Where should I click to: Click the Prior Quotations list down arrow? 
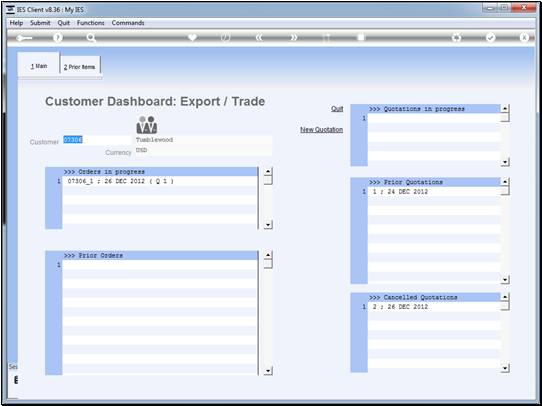[x=505, y=280]
